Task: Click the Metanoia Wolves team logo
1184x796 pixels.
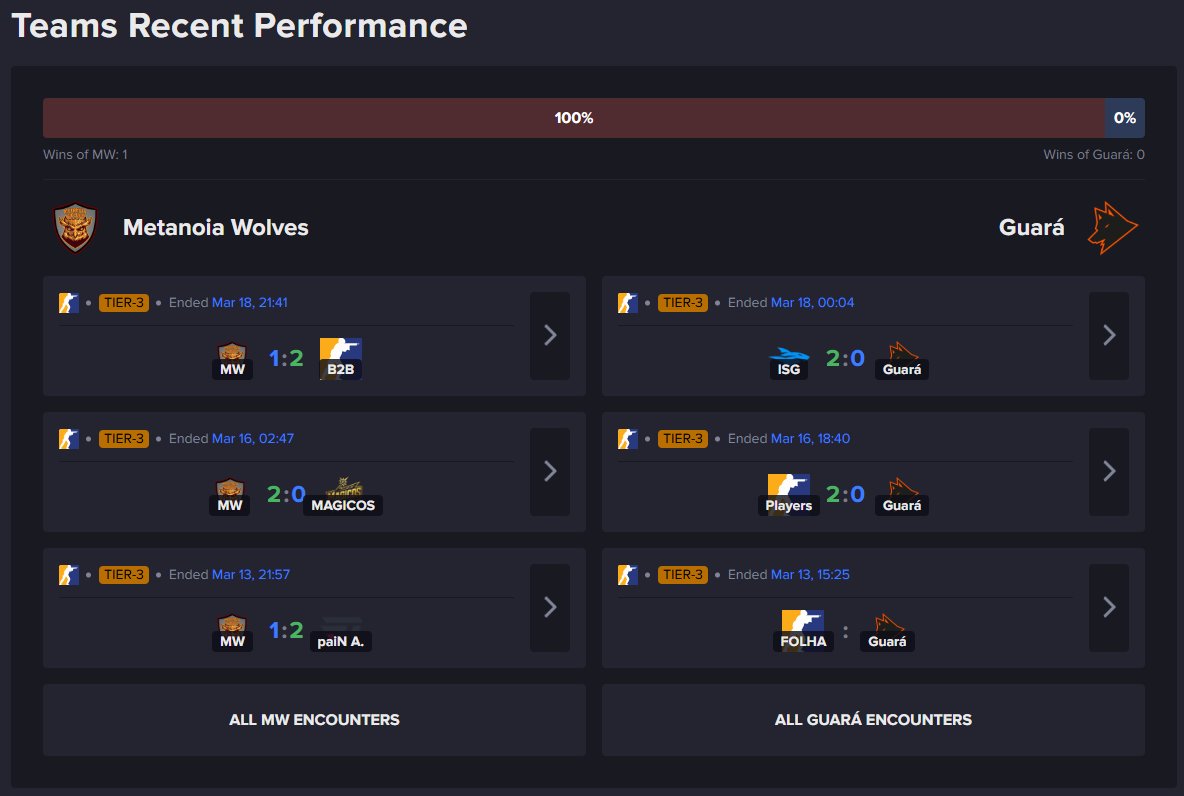Action: tap(76, 228)
